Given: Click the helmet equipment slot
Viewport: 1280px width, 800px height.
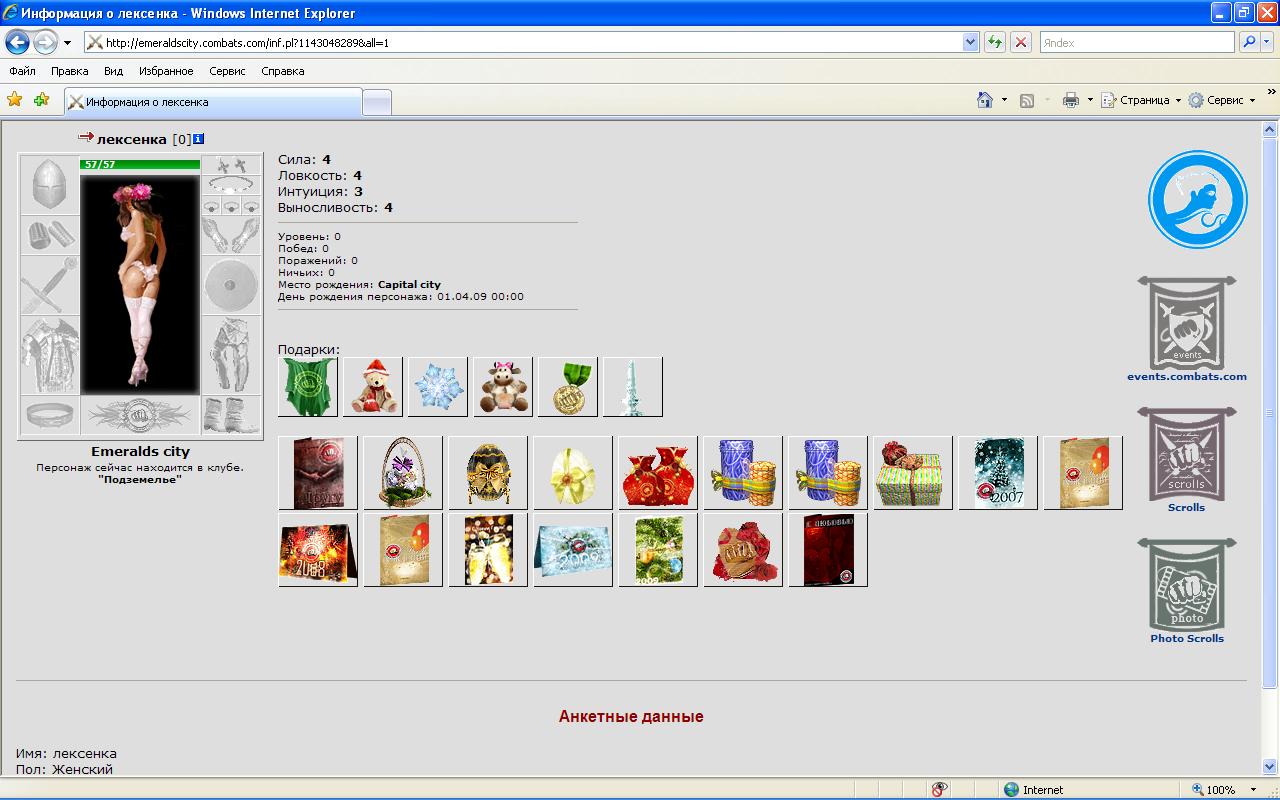Looking at the screenshot, I should (x=49, y=184).
